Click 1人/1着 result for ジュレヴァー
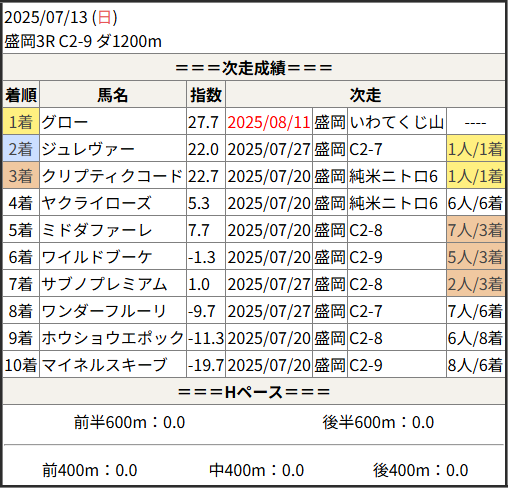Viewport: 508px width, 488px height. 475,149
